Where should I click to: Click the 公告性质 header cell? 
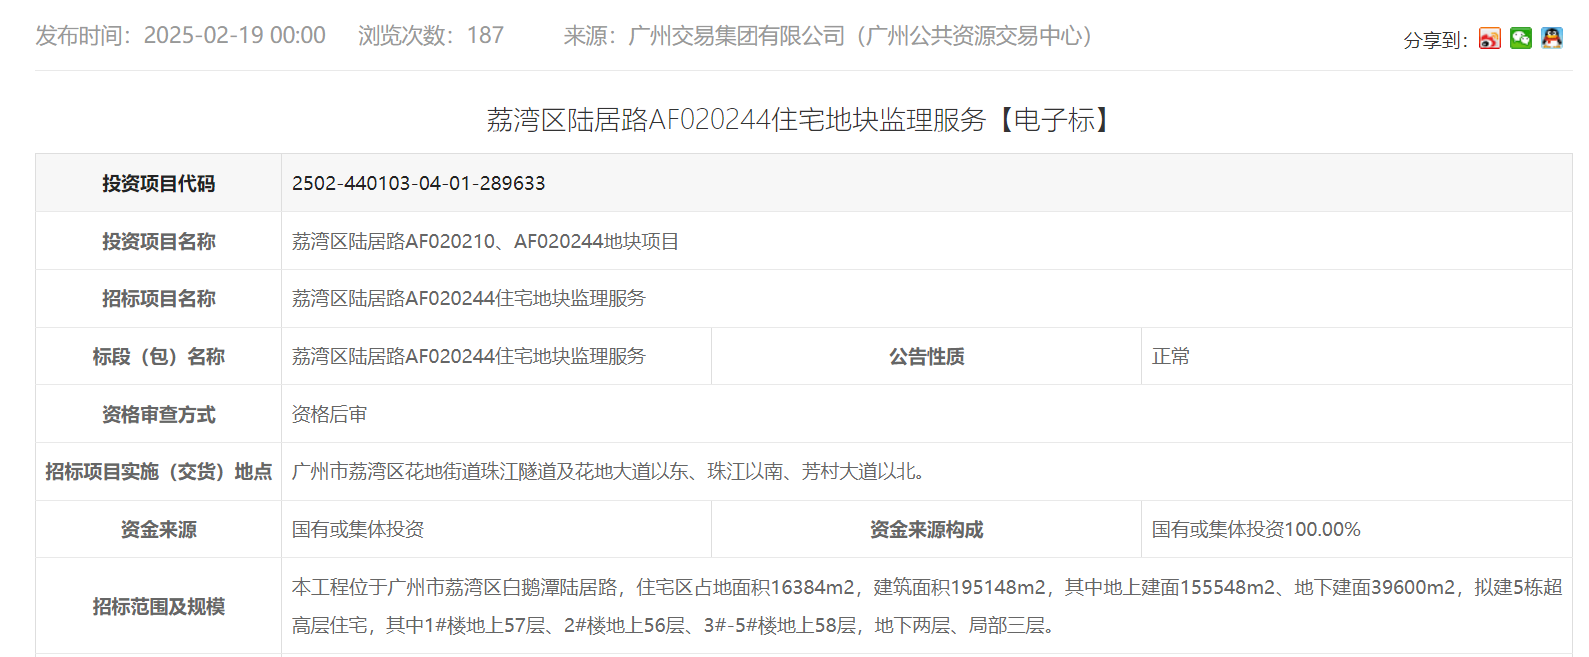[926, 356]
